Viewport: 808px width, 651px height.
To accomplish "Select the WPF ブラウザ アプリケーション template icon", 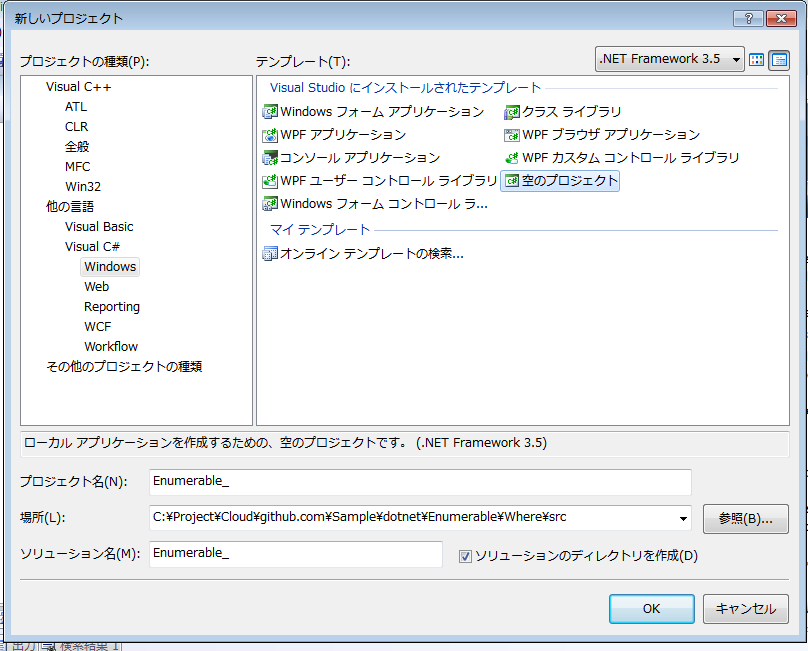I will (x=512, y=135).
